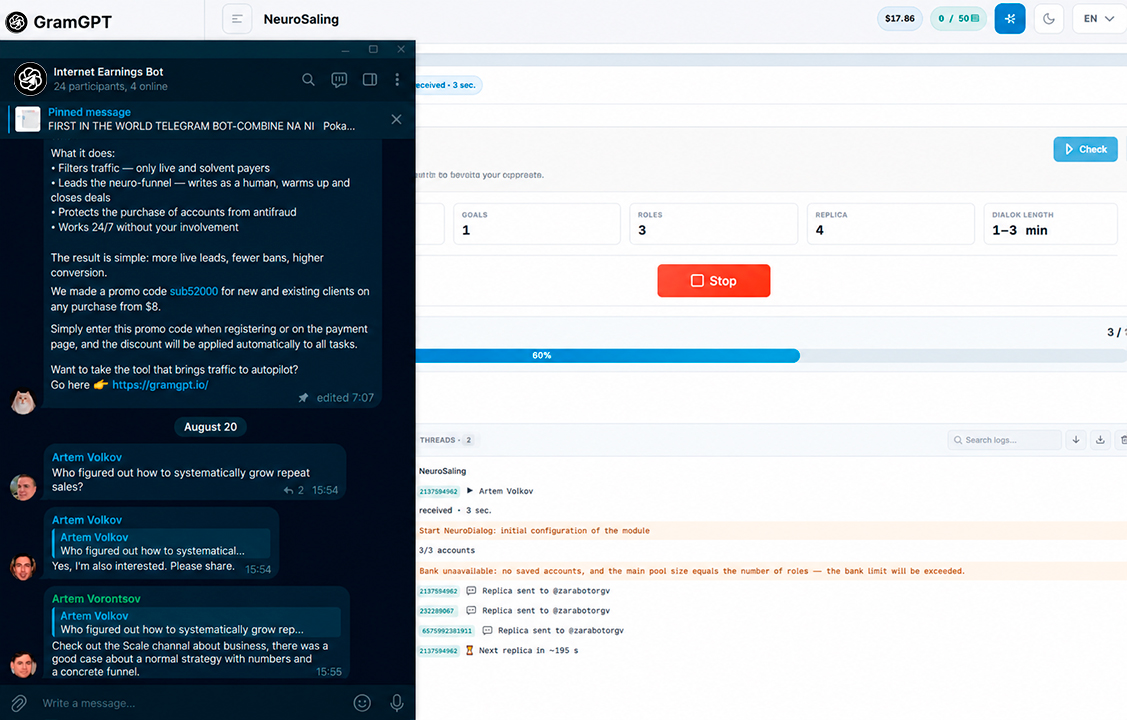Click the ROLES field showing 3
Image resolution: width=1127 pixels, height=720 pixels.
click(x=714, y=223)
